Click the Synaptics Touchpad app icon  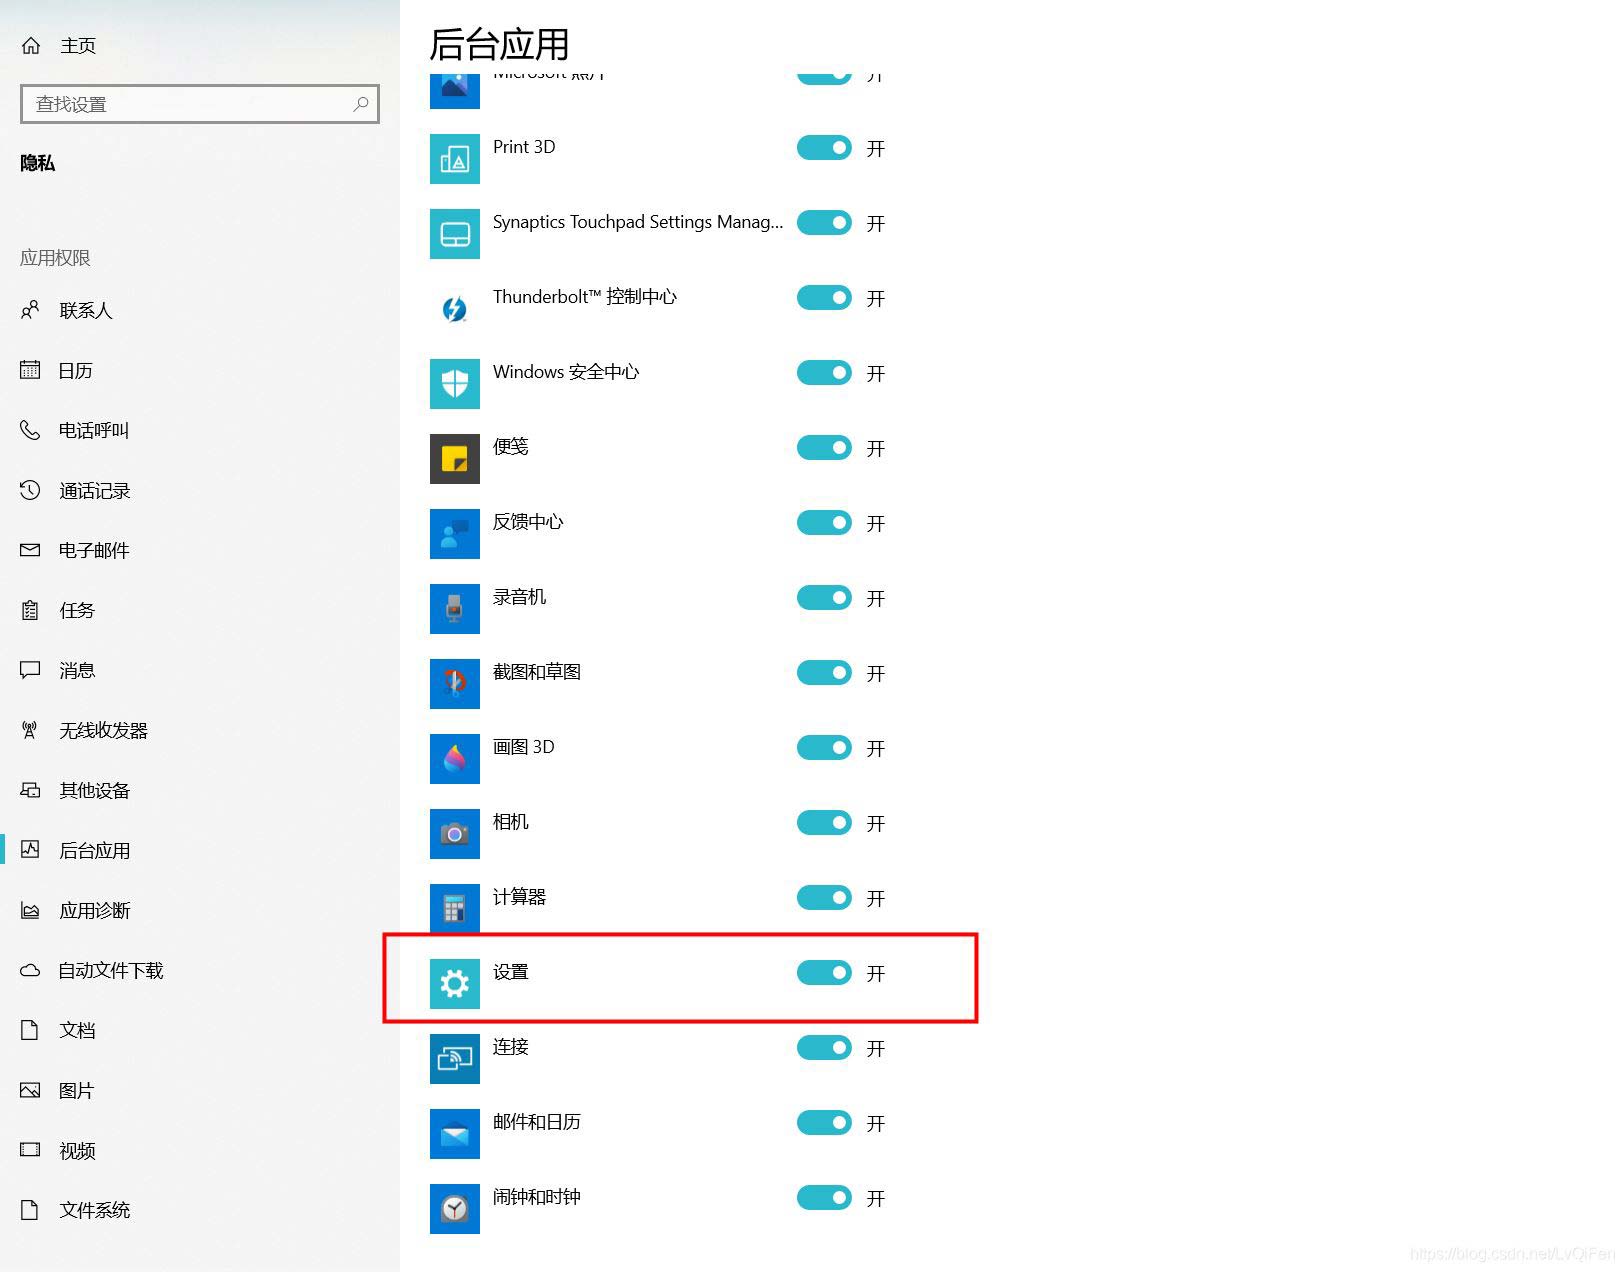pos(455,234)
